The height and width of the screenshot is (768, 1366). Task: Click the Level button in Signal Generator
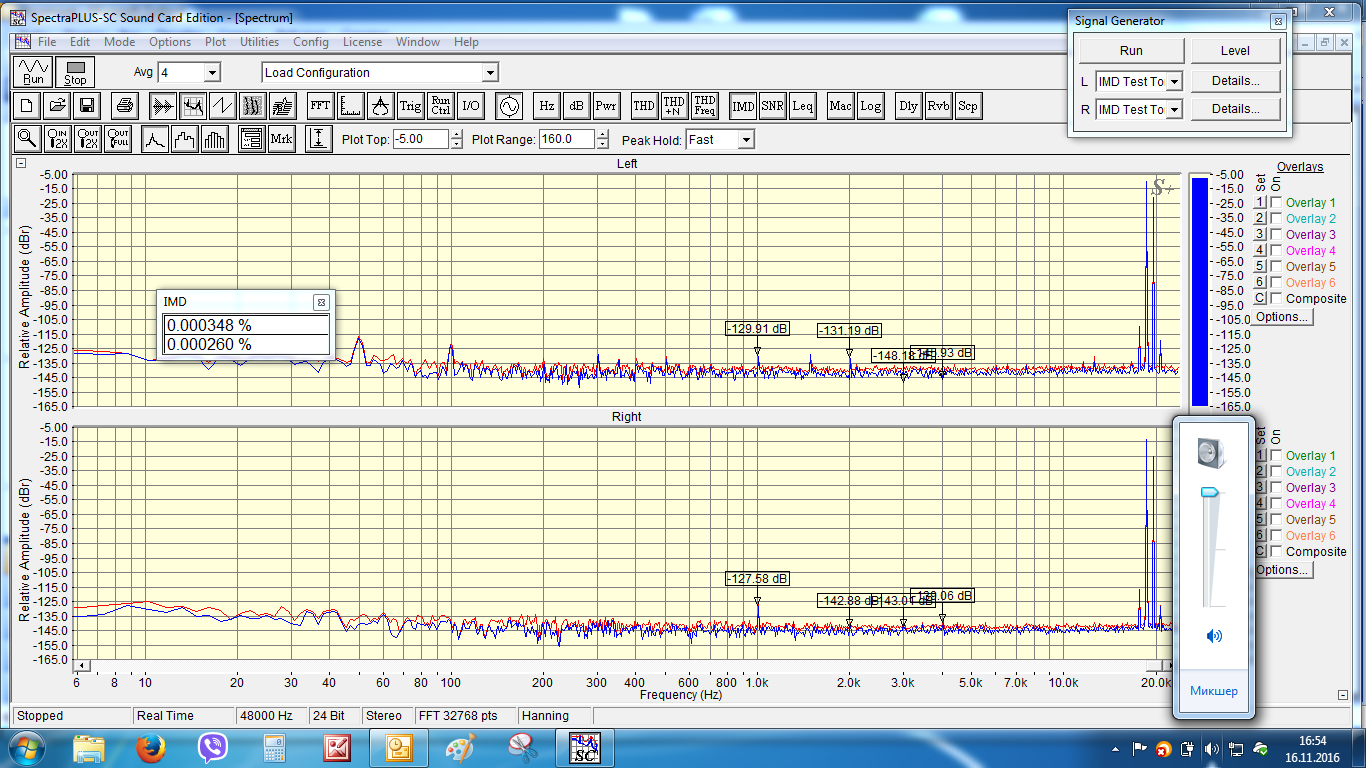click(1235, 51)
